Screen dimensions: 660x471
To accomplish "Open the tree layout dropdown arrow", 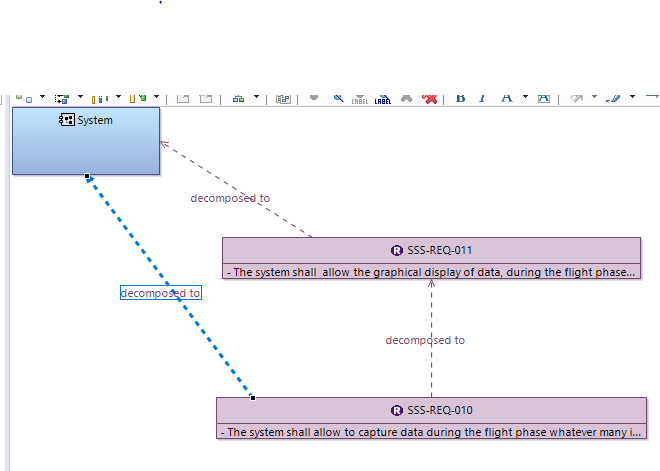I will coord(256,97).
